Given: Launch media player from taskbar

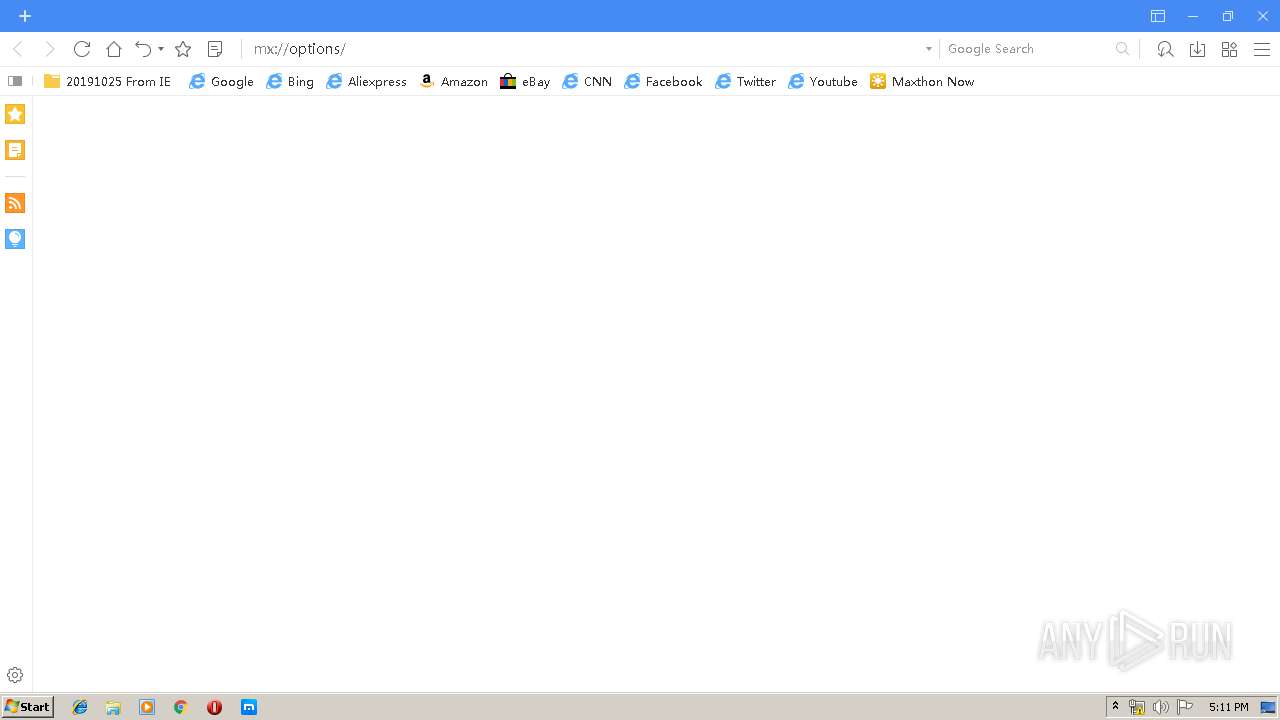Looking at the screenshot, I should tap(147, 707).
